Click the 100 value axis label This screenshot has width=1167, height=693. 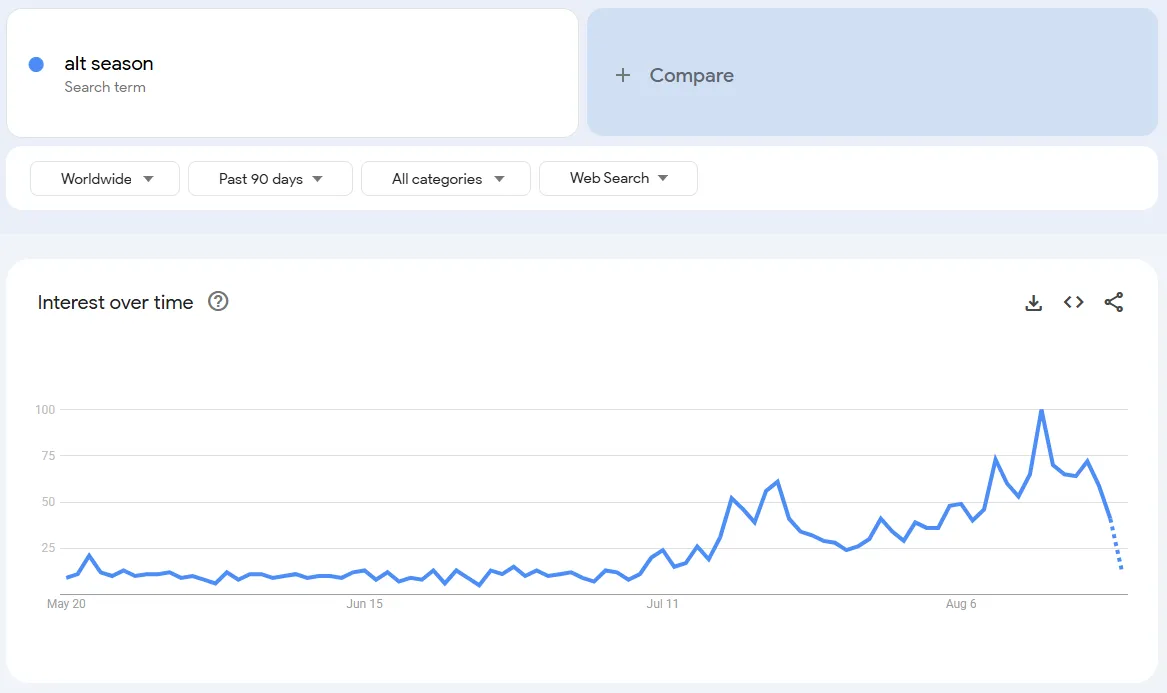coord(44,410)
